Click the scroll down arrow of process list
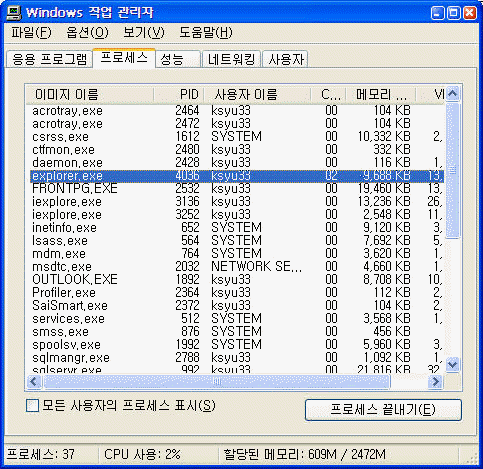The height and width of the screenshot is (469, 483). 452,364
